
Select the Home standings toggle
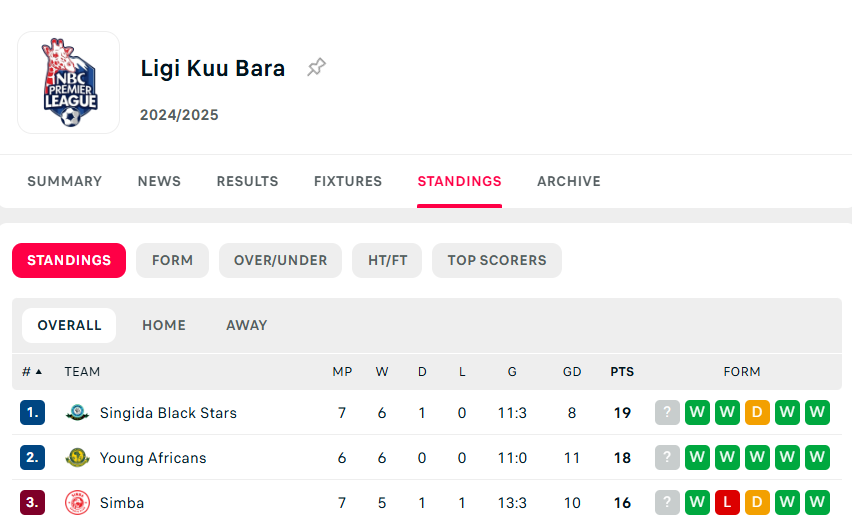164,325
